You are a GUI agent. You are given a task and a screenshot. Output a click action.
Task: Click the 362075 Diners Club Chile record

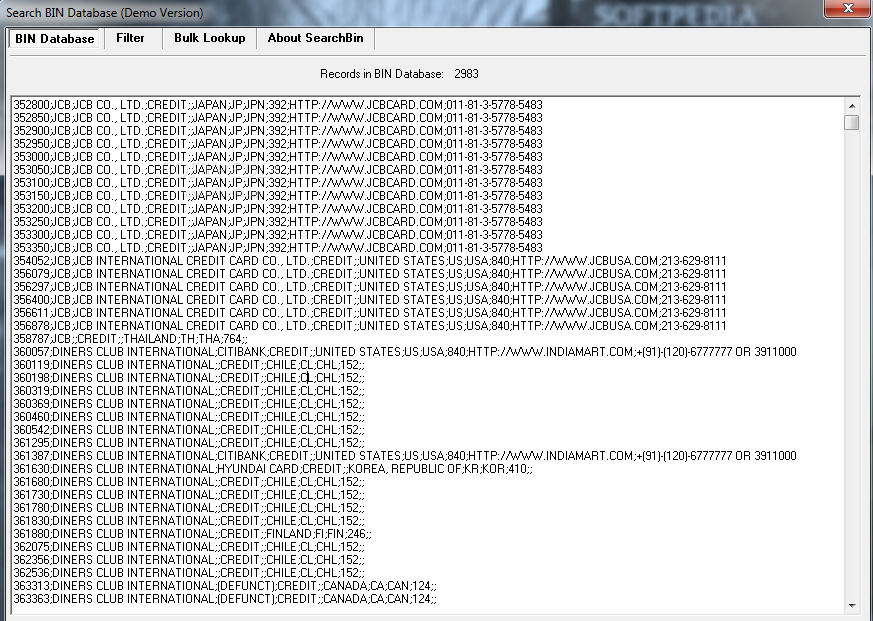[x=189, y=546]
